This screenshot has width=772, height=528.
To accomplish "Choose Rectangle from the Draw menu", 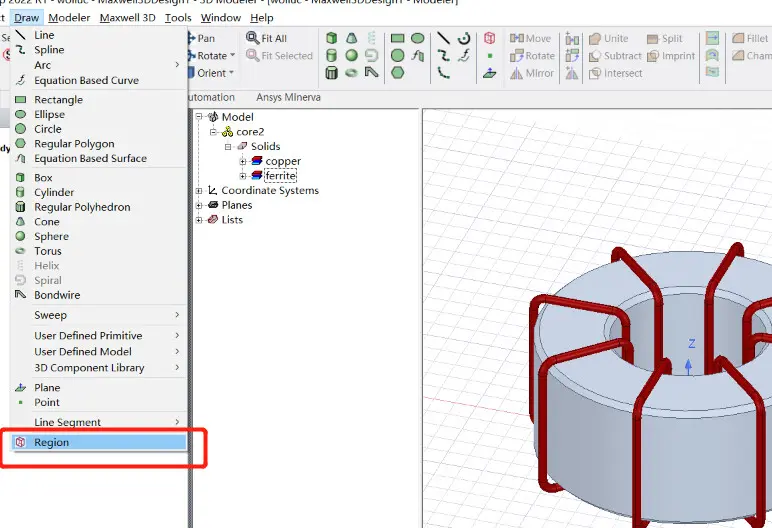I will [x=99, y=99].
